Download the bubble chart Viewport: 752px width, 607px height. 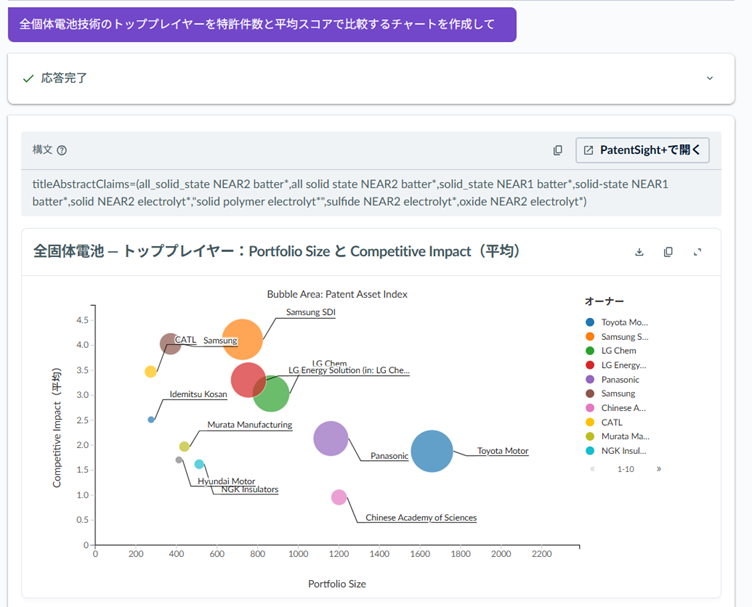(639, 252)
